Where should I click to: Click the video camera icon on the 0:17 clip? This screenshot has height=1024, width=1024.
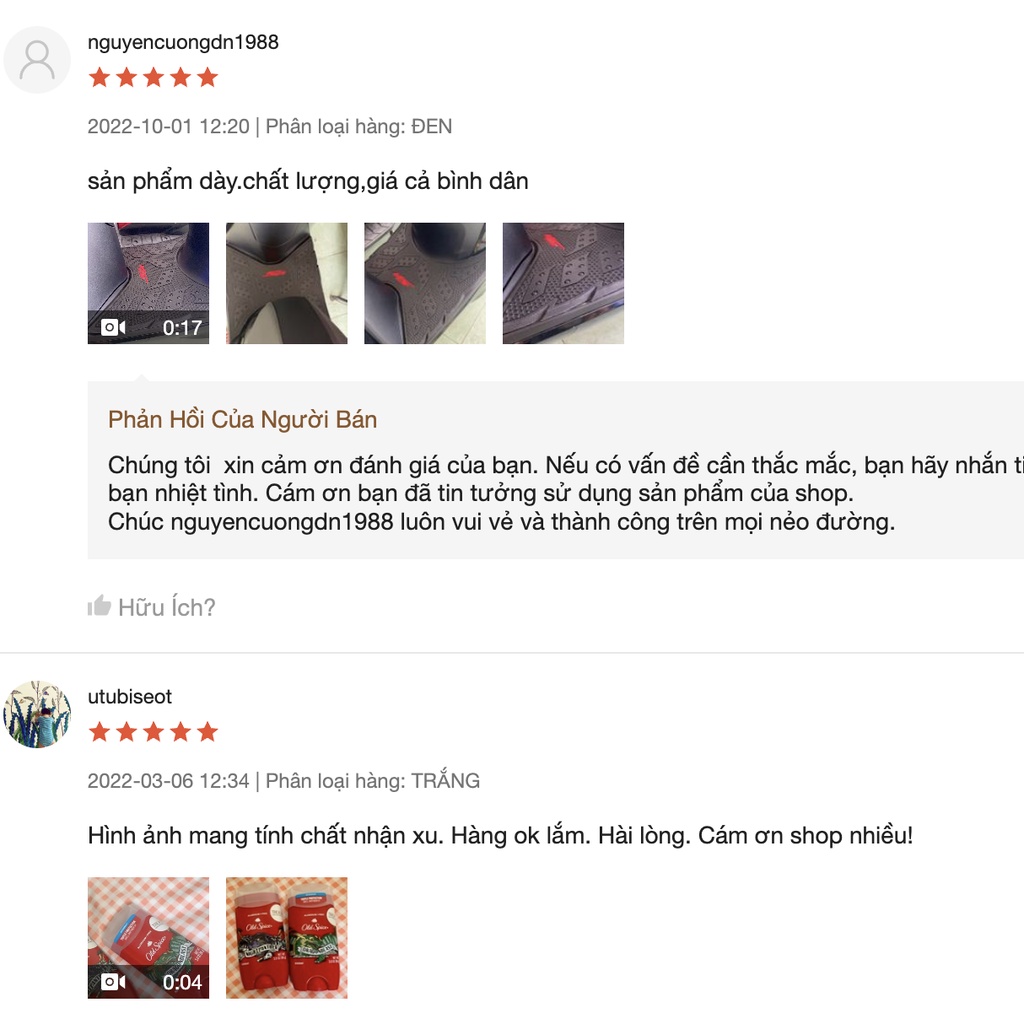coord(113,327)
